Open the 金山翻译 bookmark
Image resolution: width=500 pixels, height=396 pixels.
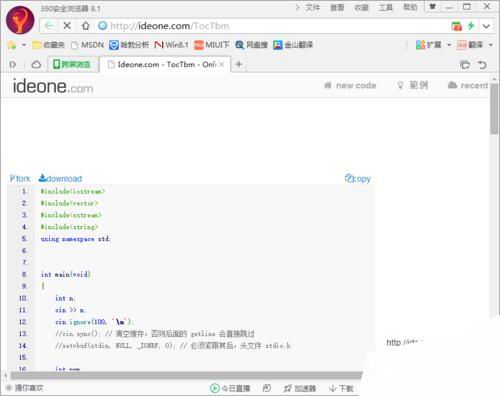point(293,45)
